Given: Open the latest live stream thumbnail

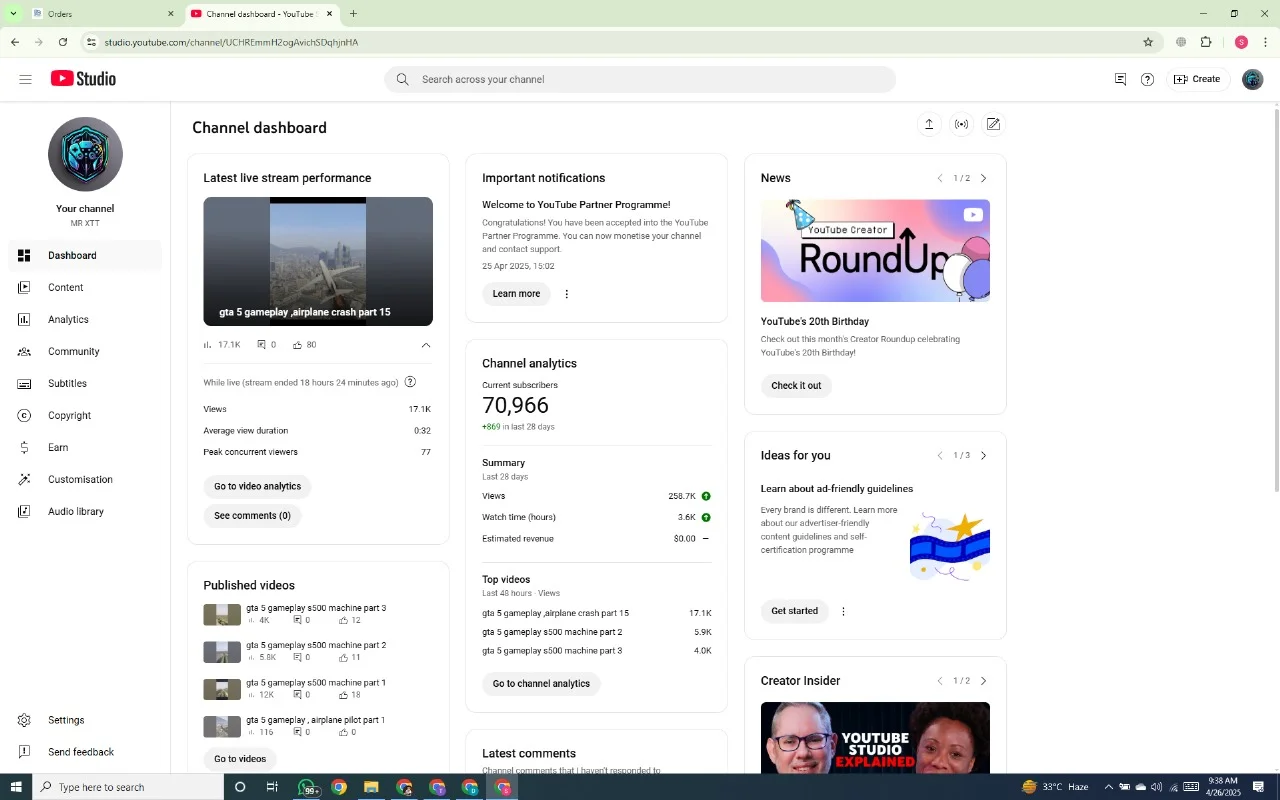Looking at the screenshot, I should click(318, 261).
